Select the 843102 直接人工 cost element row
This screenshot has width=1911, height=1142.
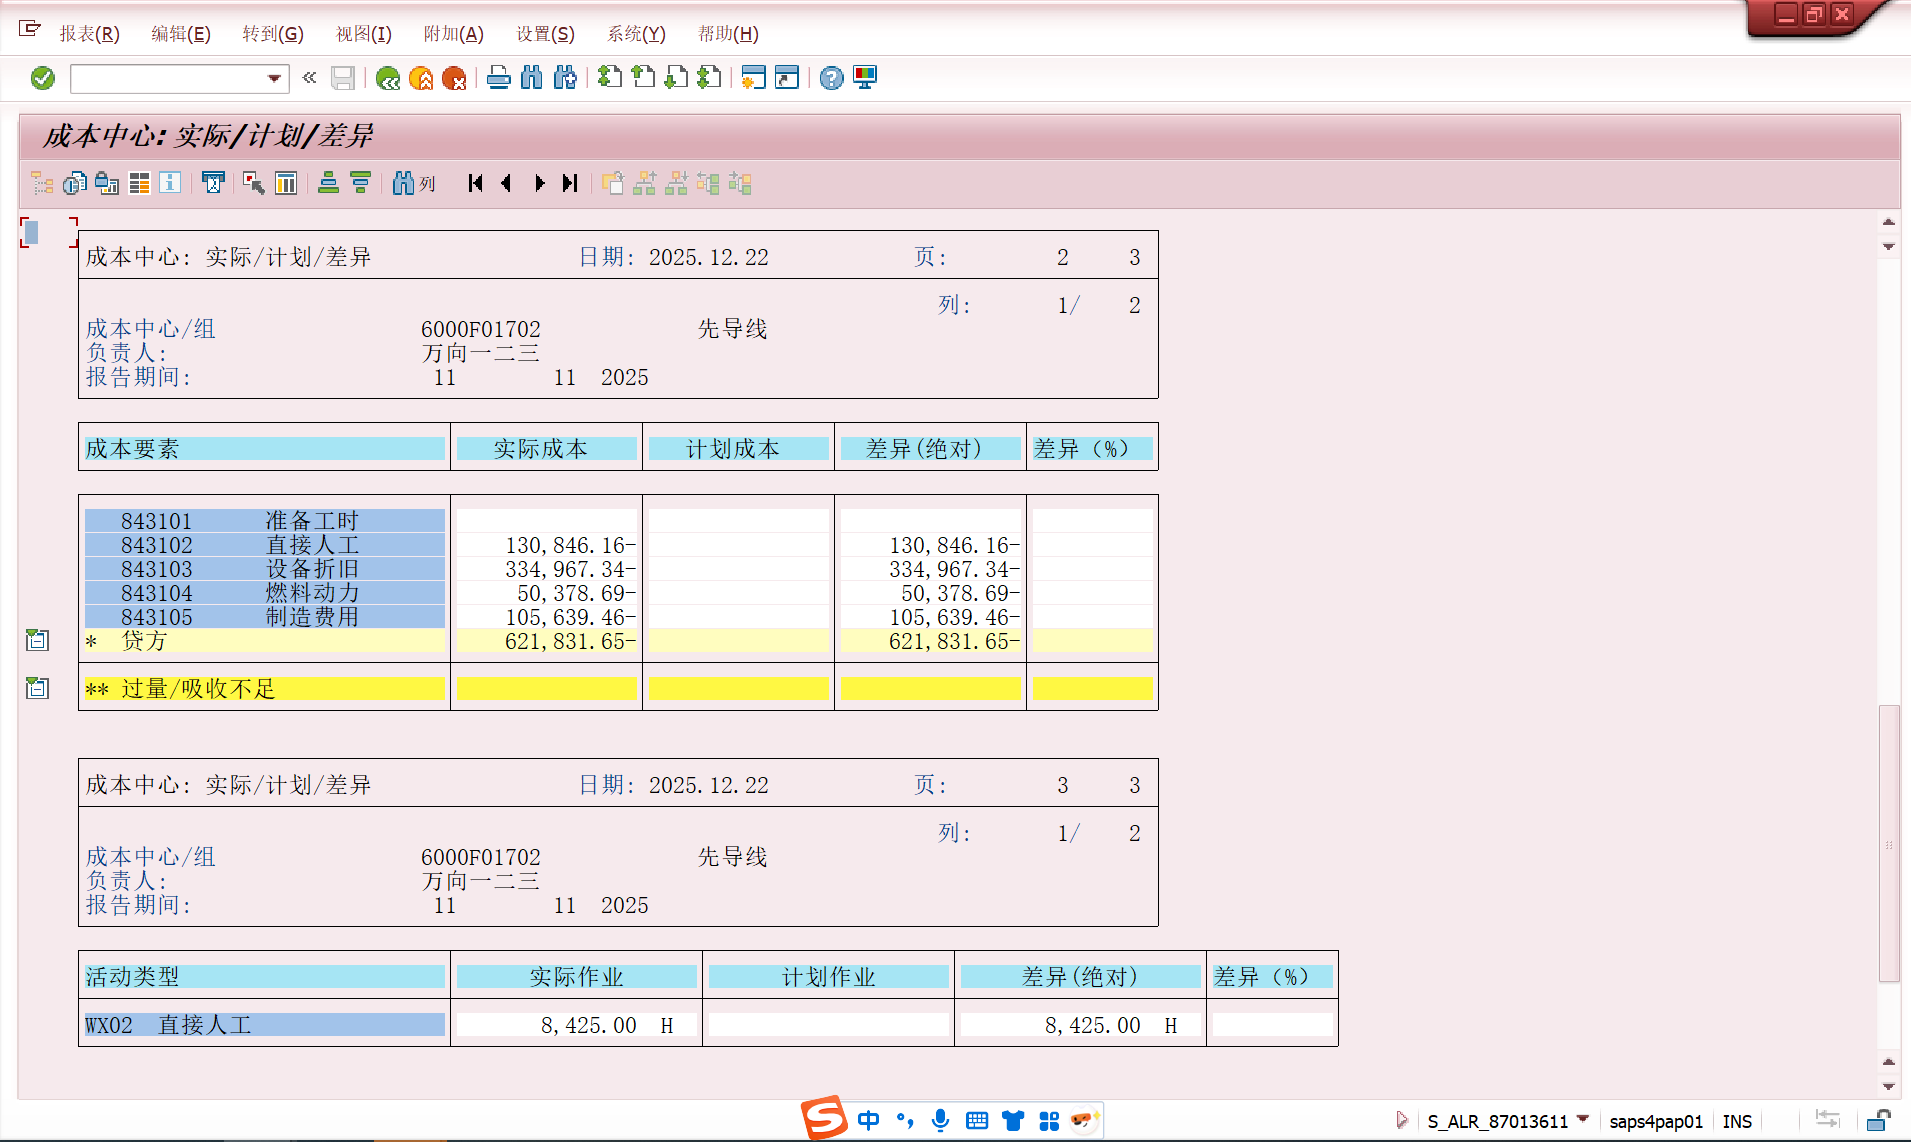point(264,545)
